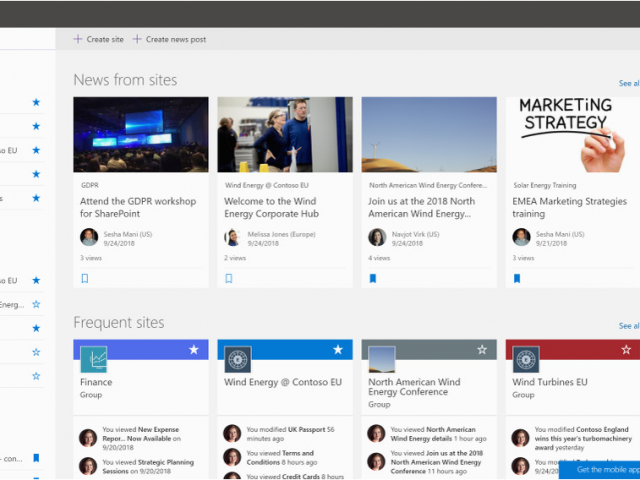Open the workshop photo on the Wind Energy Hub post
Image resolution: width=640 pixels, height=480 pixels.
click(285, 134)
